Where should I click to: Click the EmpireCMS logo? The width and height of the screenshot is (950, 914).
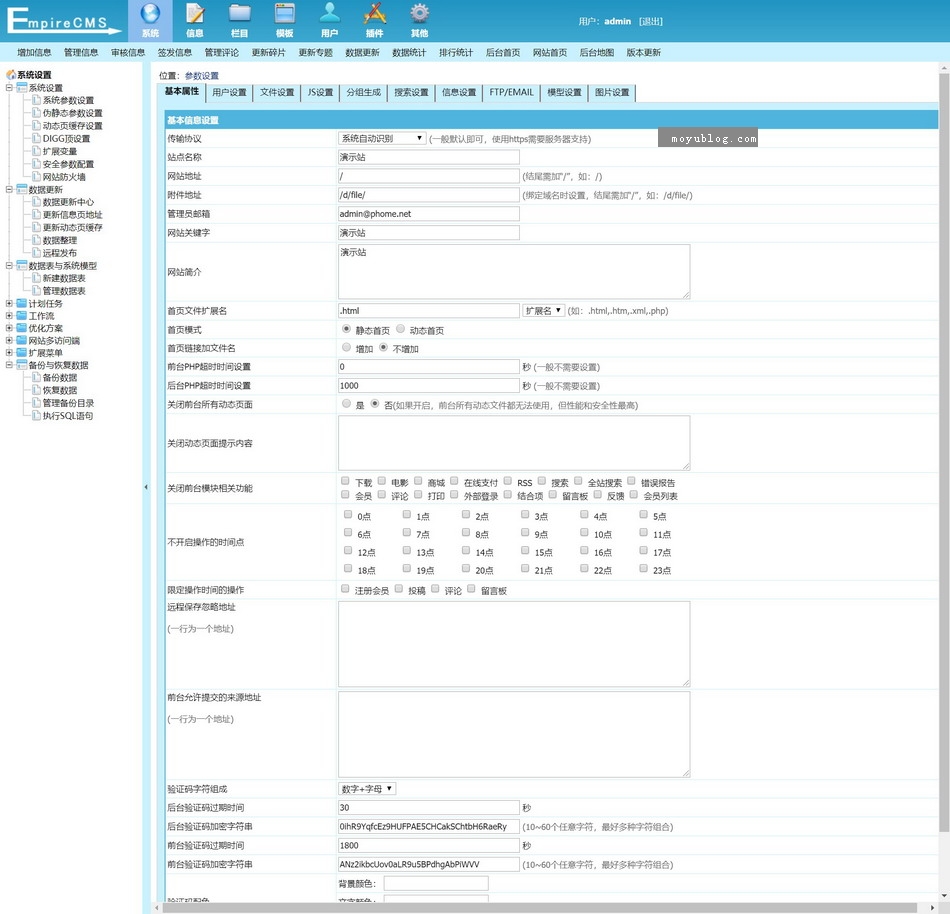(63, 21)
